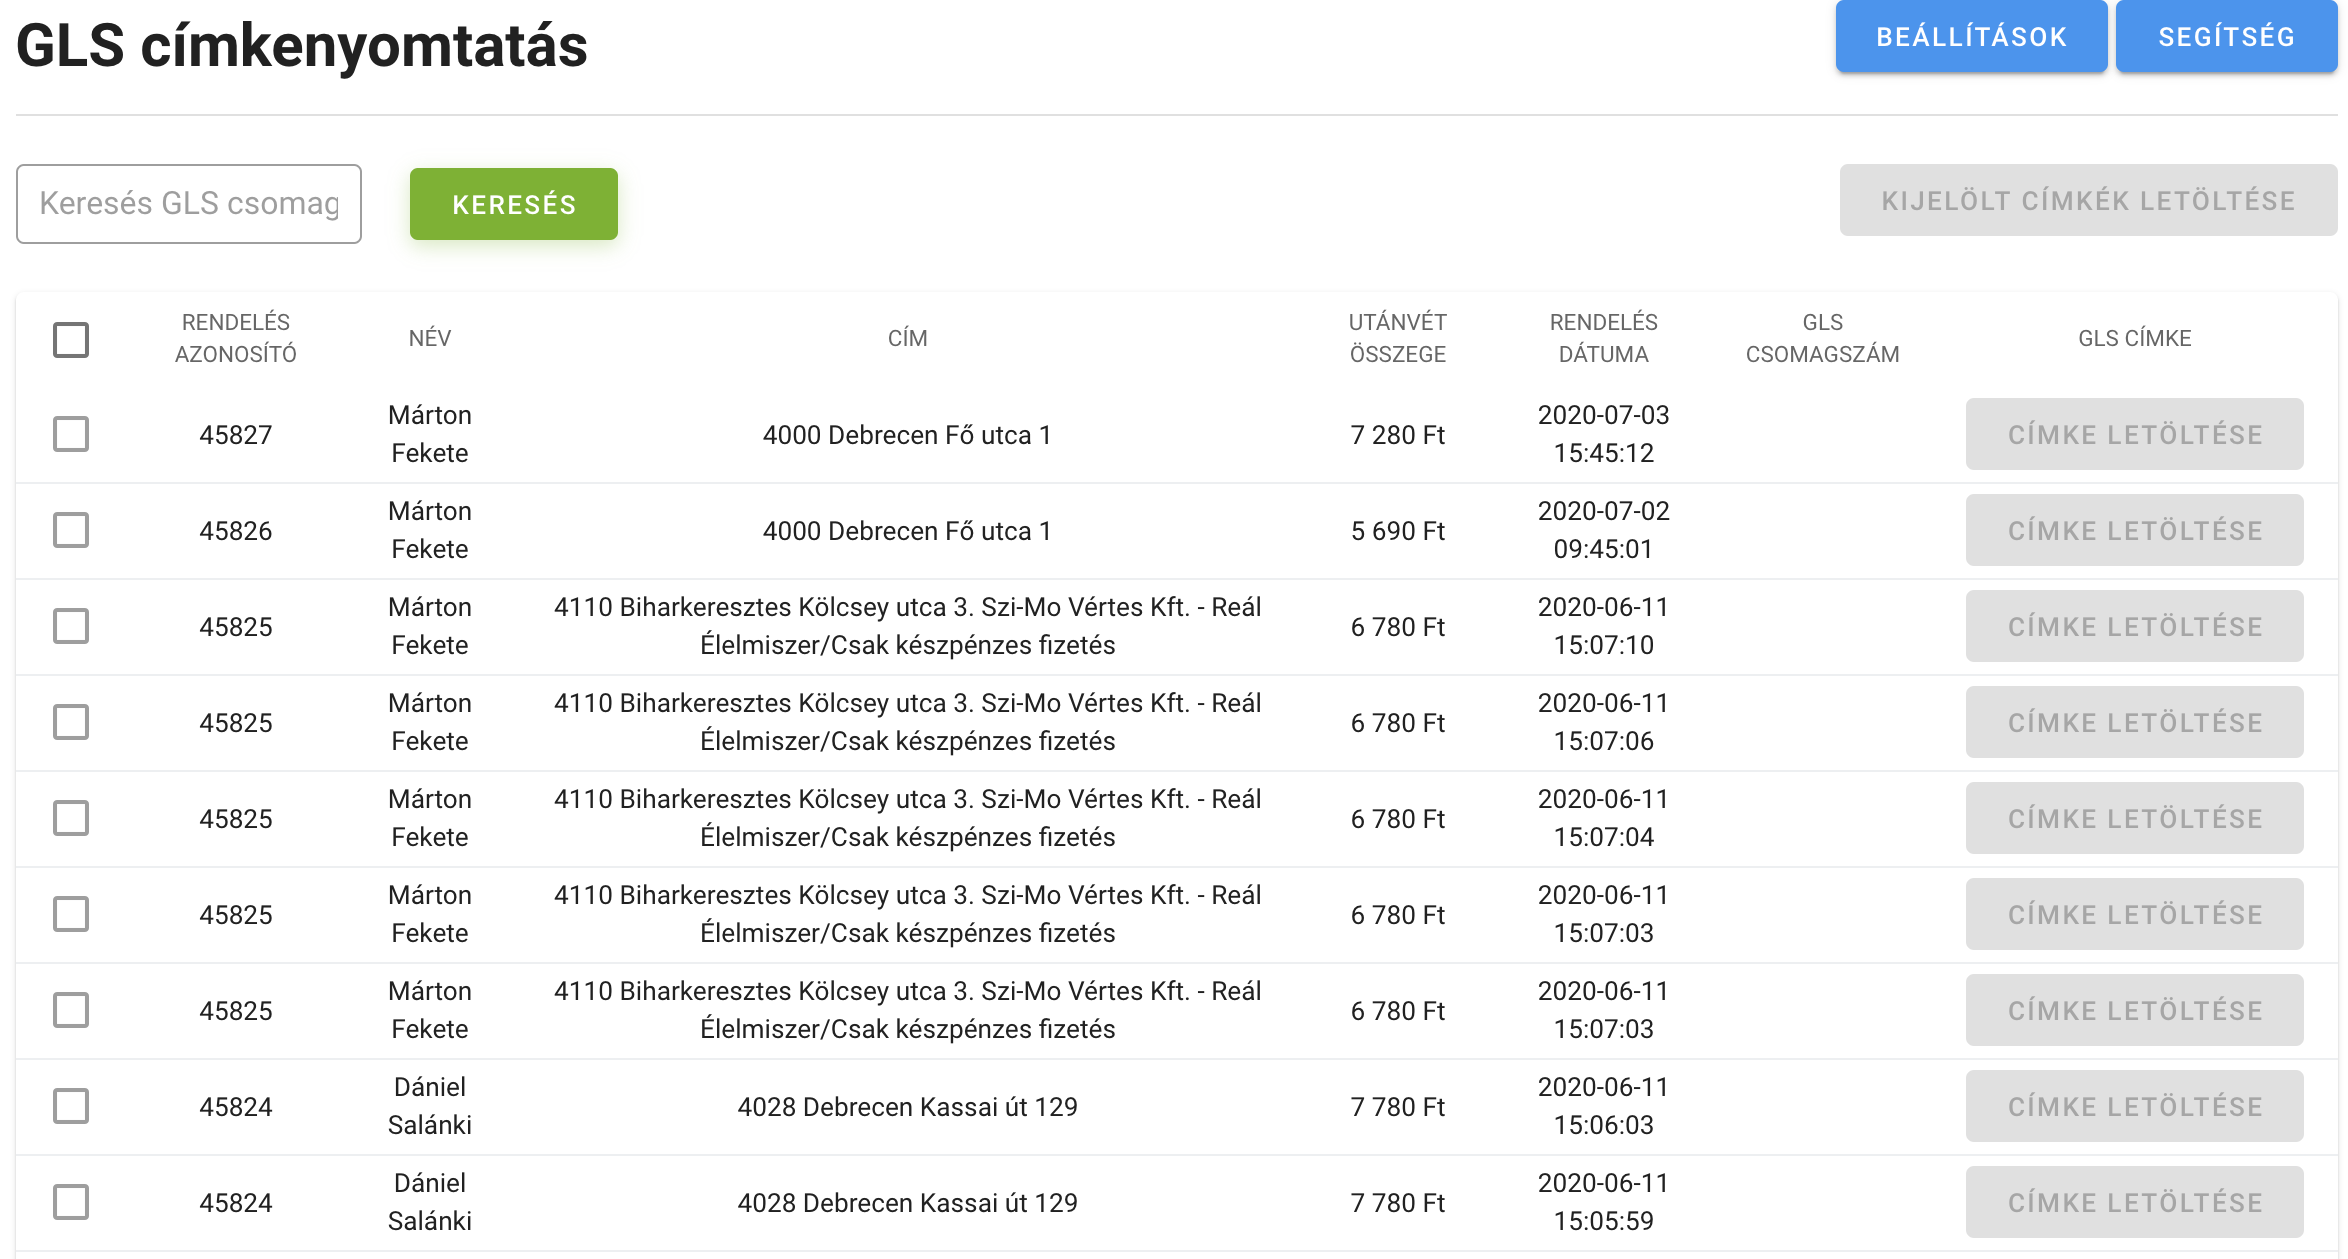Screen dimensions: 2348x1259
Task: Click the Segítség help button
Action: click(2226, 37)
